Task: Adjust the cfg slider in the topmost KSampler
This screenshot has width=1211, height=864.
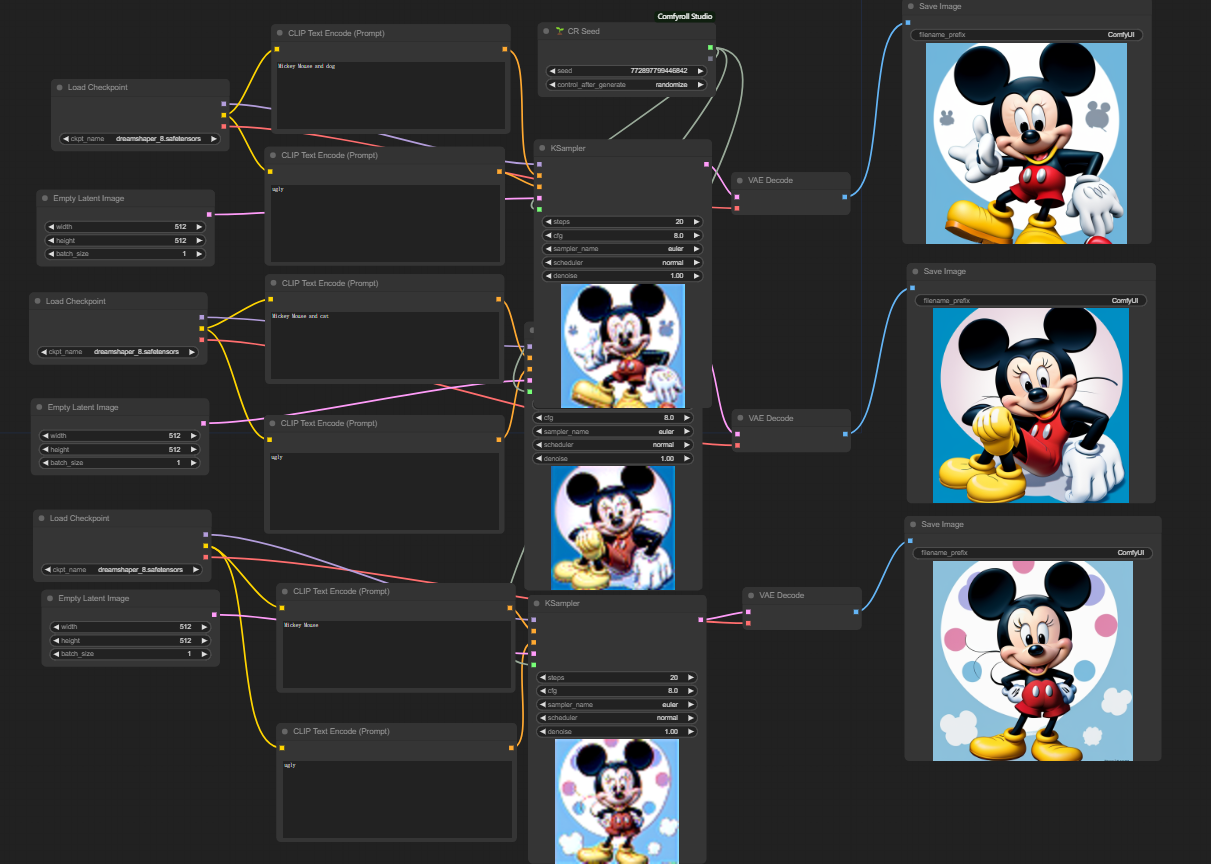Action: pos(622,235)
